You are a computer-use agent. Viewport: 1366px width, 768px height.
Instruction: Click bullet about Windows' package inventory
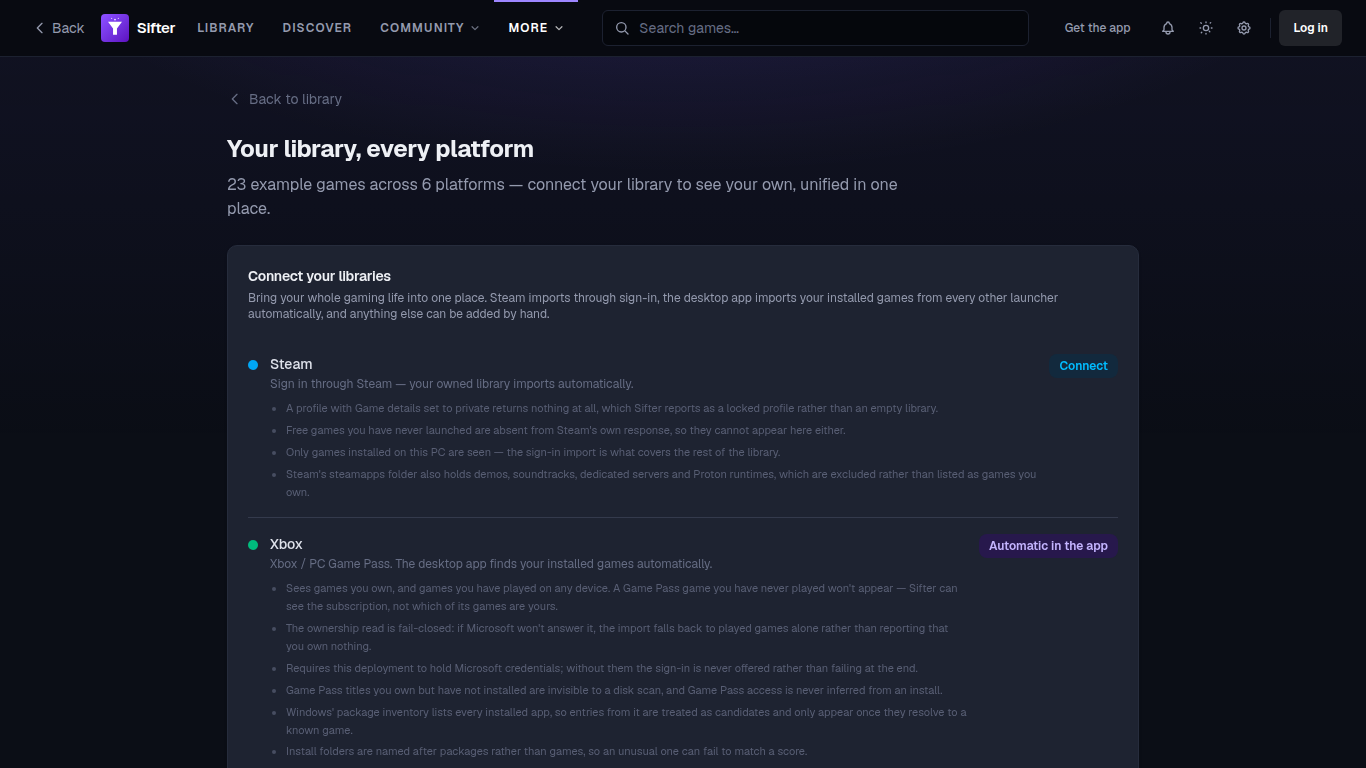pos(626,721)
